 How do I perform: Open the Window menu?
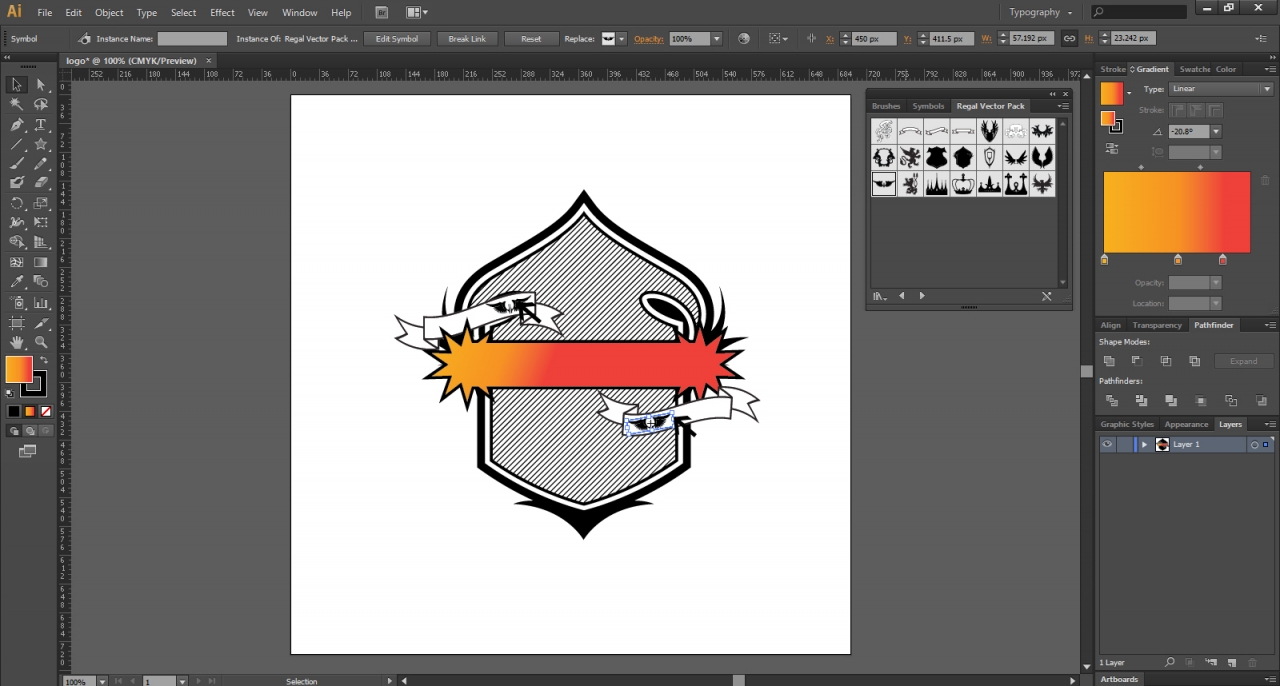[299, 13]
